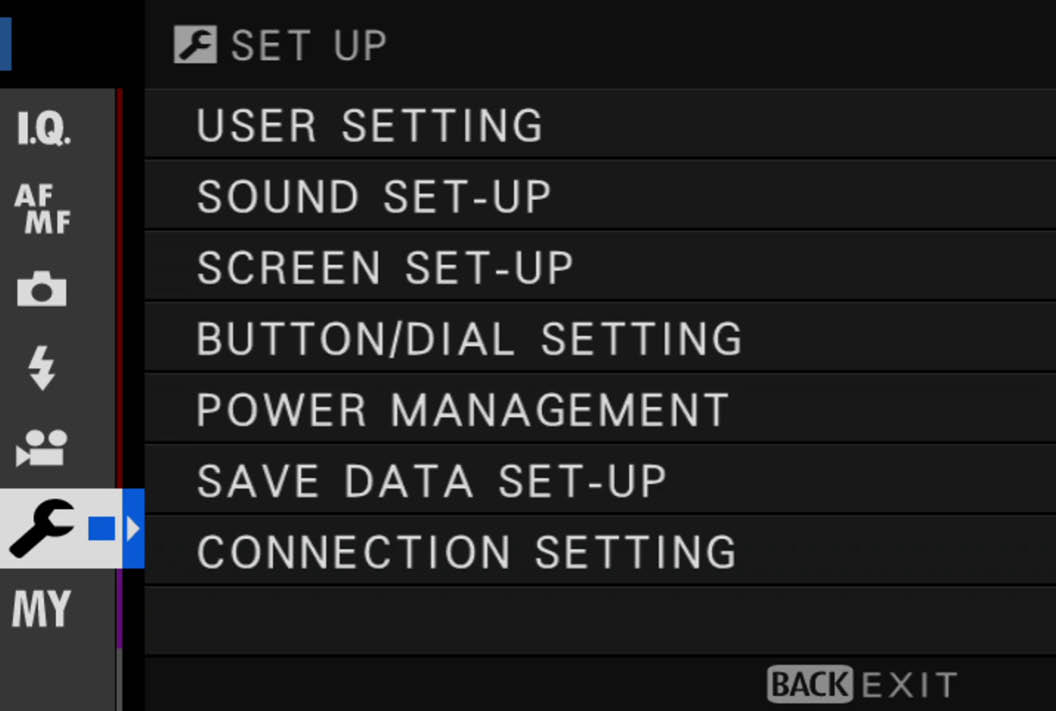This screenshot has height=711, width=1056.
Task: Click the wrench icon beside SET UP title
Action: (x=195, y=44)
